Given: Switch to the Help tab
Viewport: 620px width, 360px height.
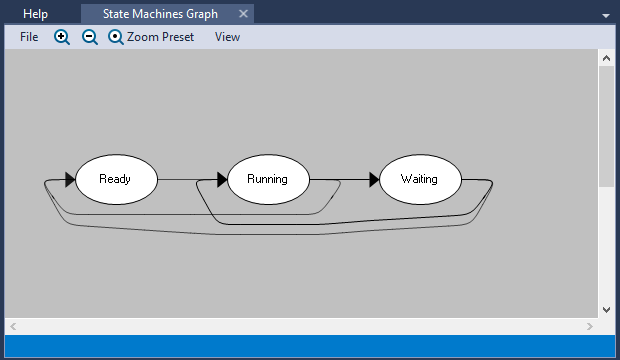Looking at the screenshot, I should pyautogui.click(x=36, y=14).
